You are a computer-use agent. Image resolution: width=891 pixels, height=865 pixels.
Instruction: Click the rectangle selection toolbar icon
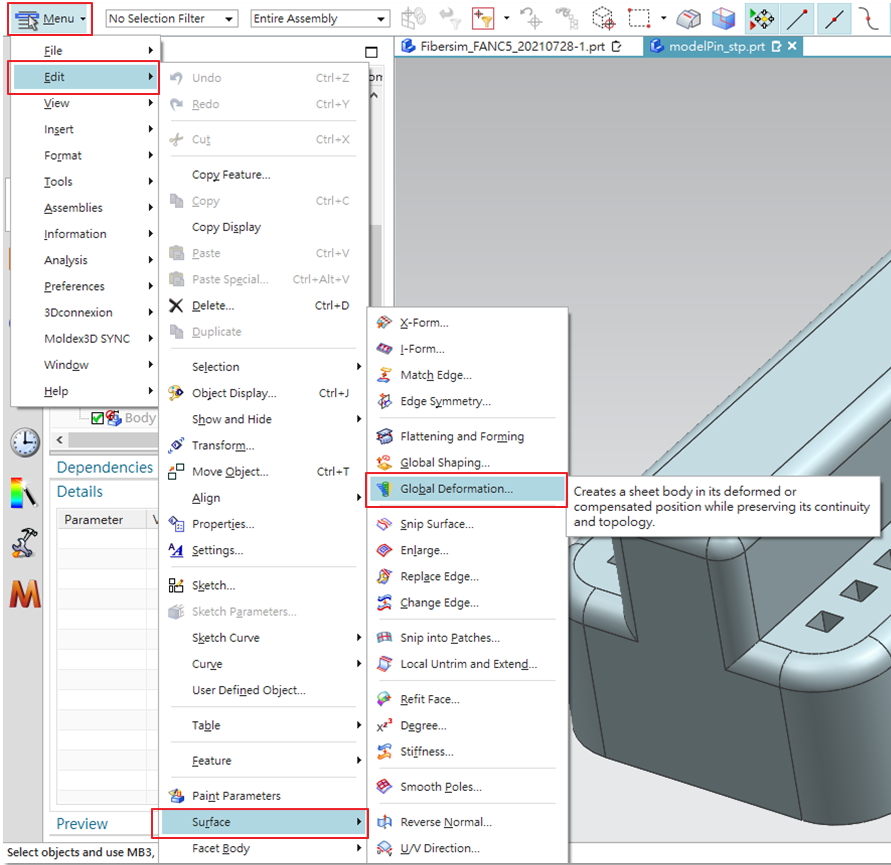coord(639,18)
